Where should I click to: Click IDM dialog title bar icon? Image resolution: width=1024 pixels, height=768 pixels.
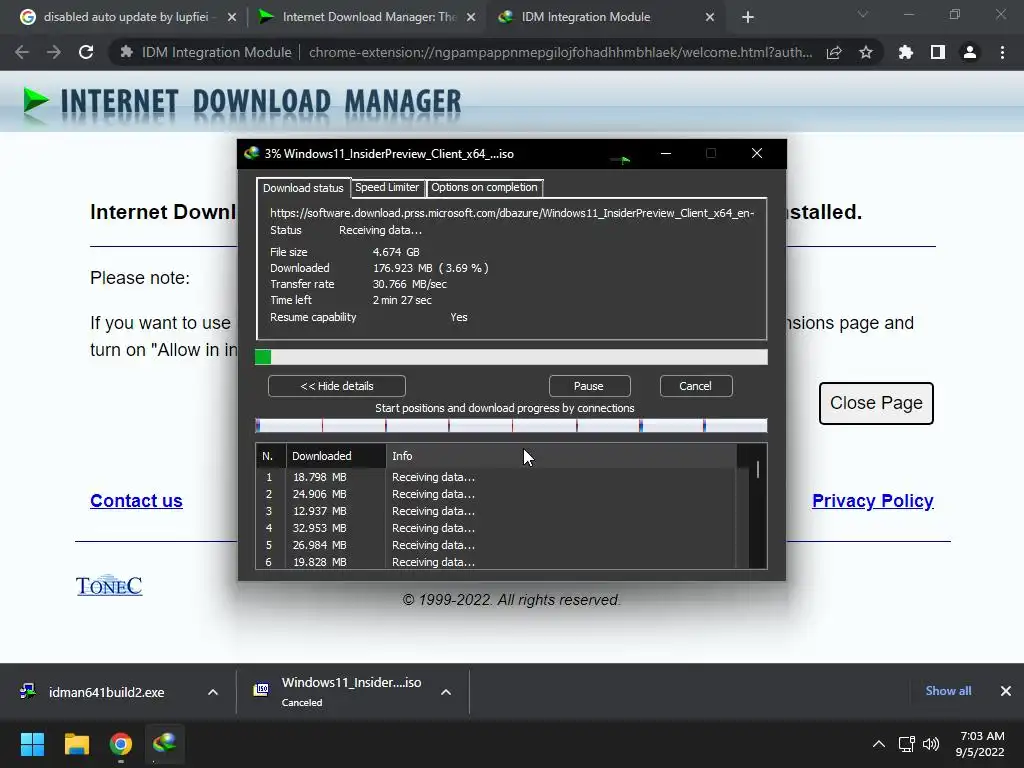pyautogui.click(x=251, y=153)
